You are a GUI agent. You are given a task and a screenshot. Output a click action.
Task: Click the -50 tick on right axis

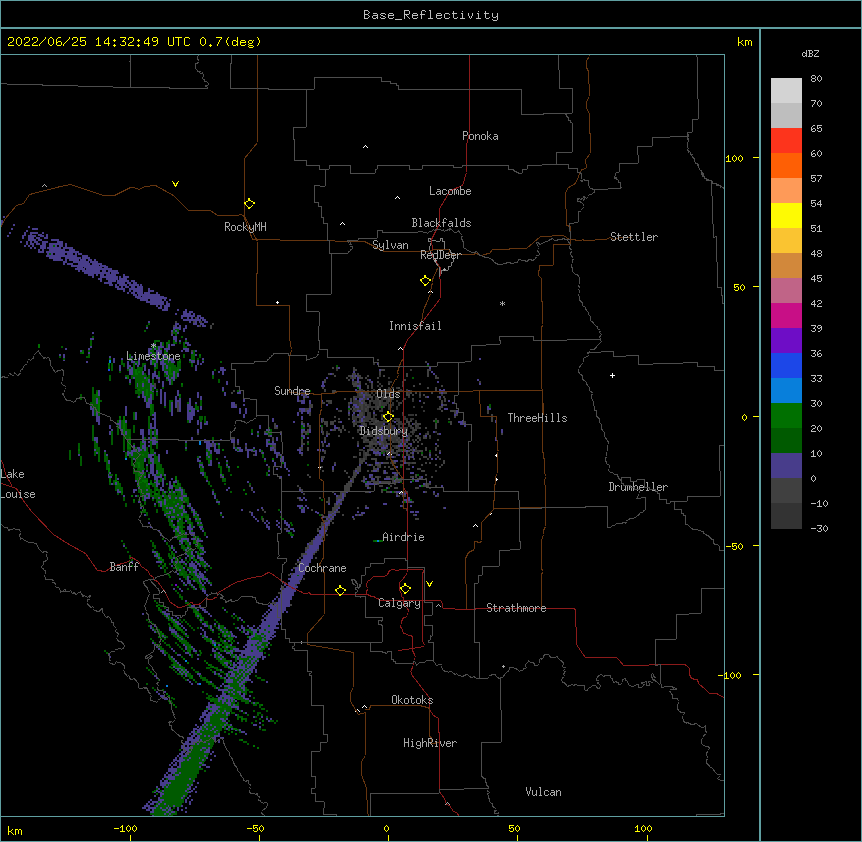(734, 546)
